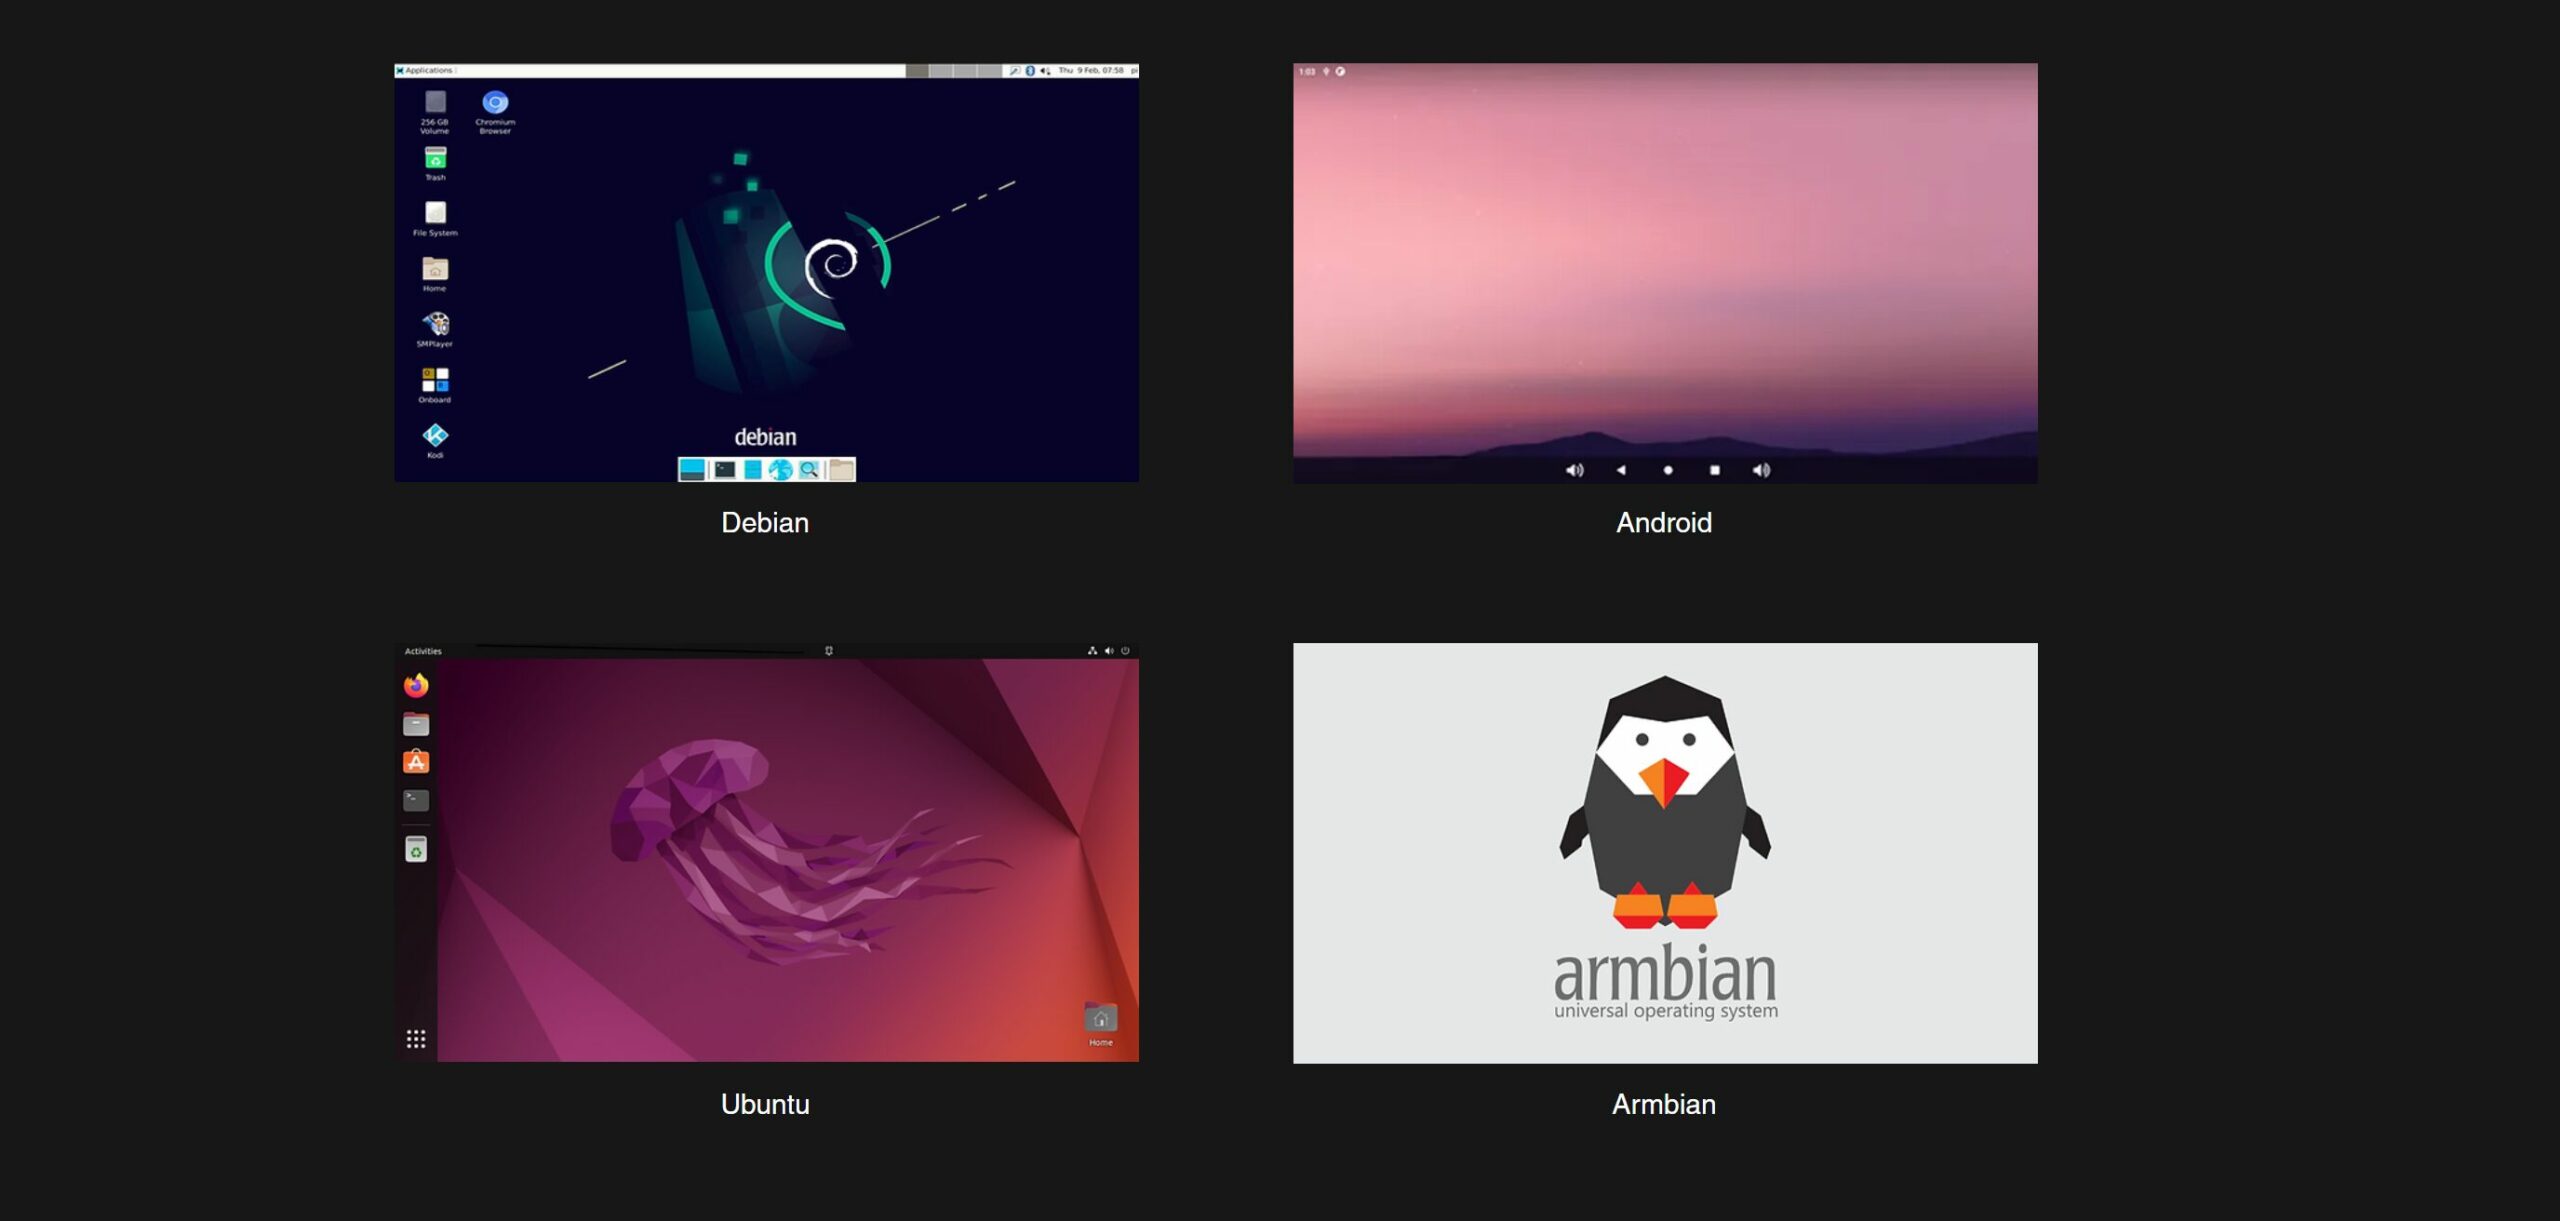The height and width of the screenshot is (1221, 2560).
Task: Launch Kodi from the Debian desktop
Action: [x=435, y=440]
